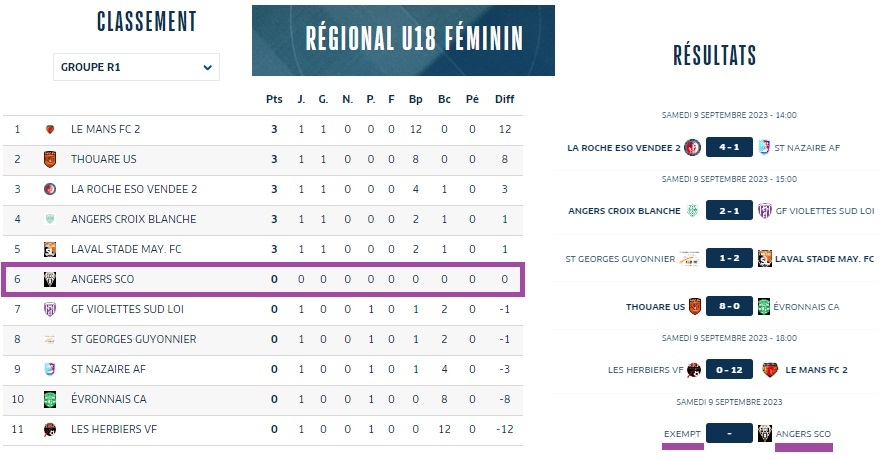This screenshot has width=881, height=460.
Task: Click La Roche ESO Vendee 2 results crest
Action: [x=692, y=148]
